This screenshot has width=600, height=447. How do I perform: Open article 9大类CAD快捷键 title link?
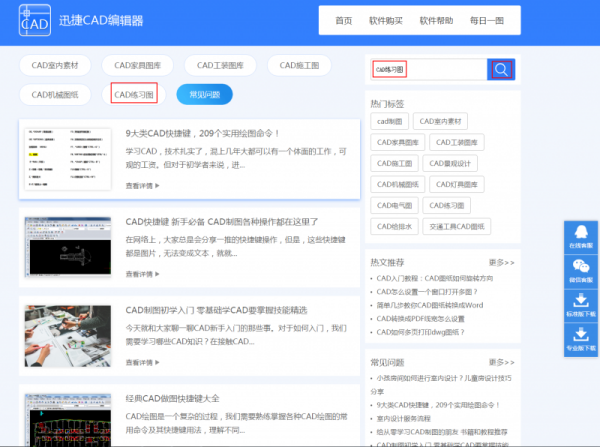(x=203, y=133)
